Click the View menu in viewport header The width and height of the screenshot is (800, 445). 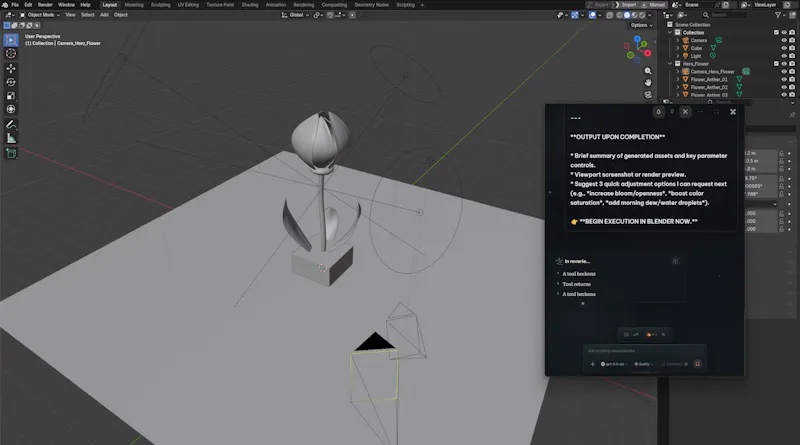point(70,15)
